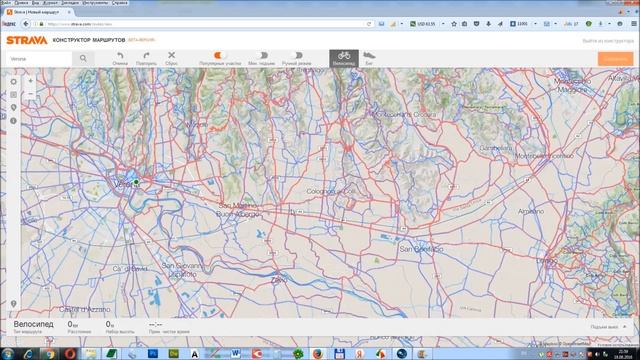
Task: Open the Журнал menu
Action: [x=50, y=2]
